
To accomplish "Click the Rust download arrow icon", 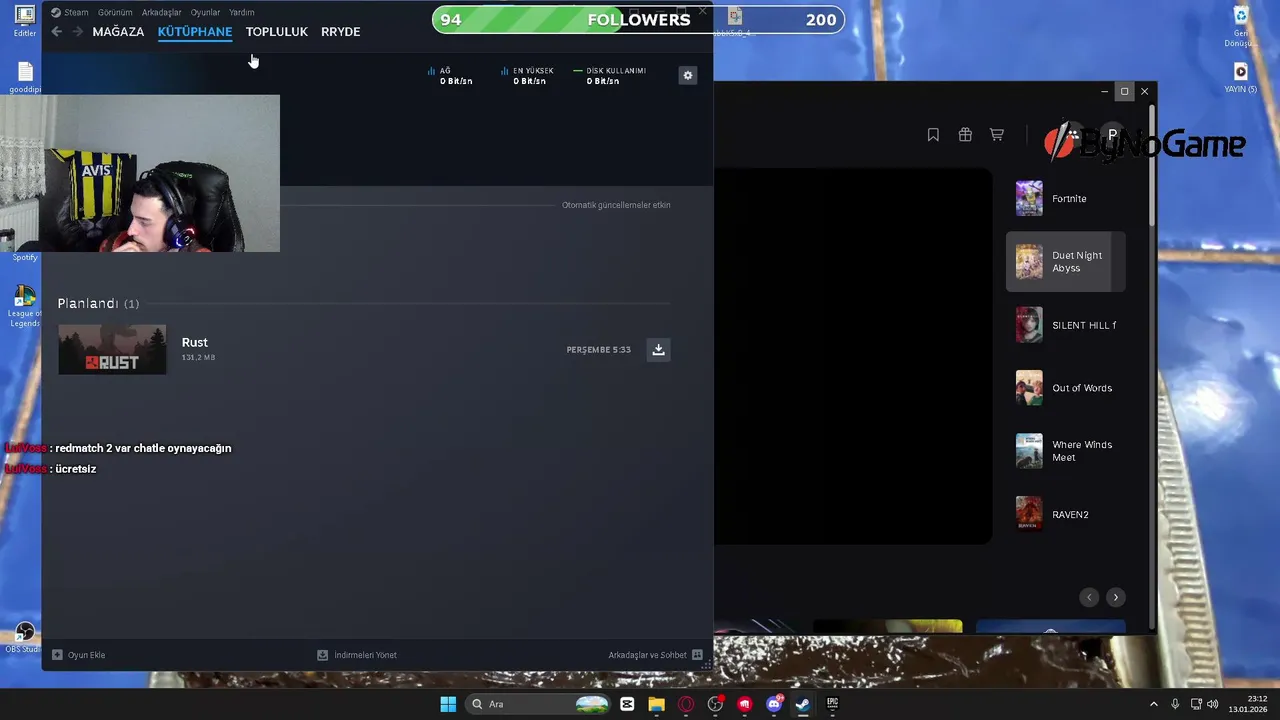I will (x=658, y=349).
